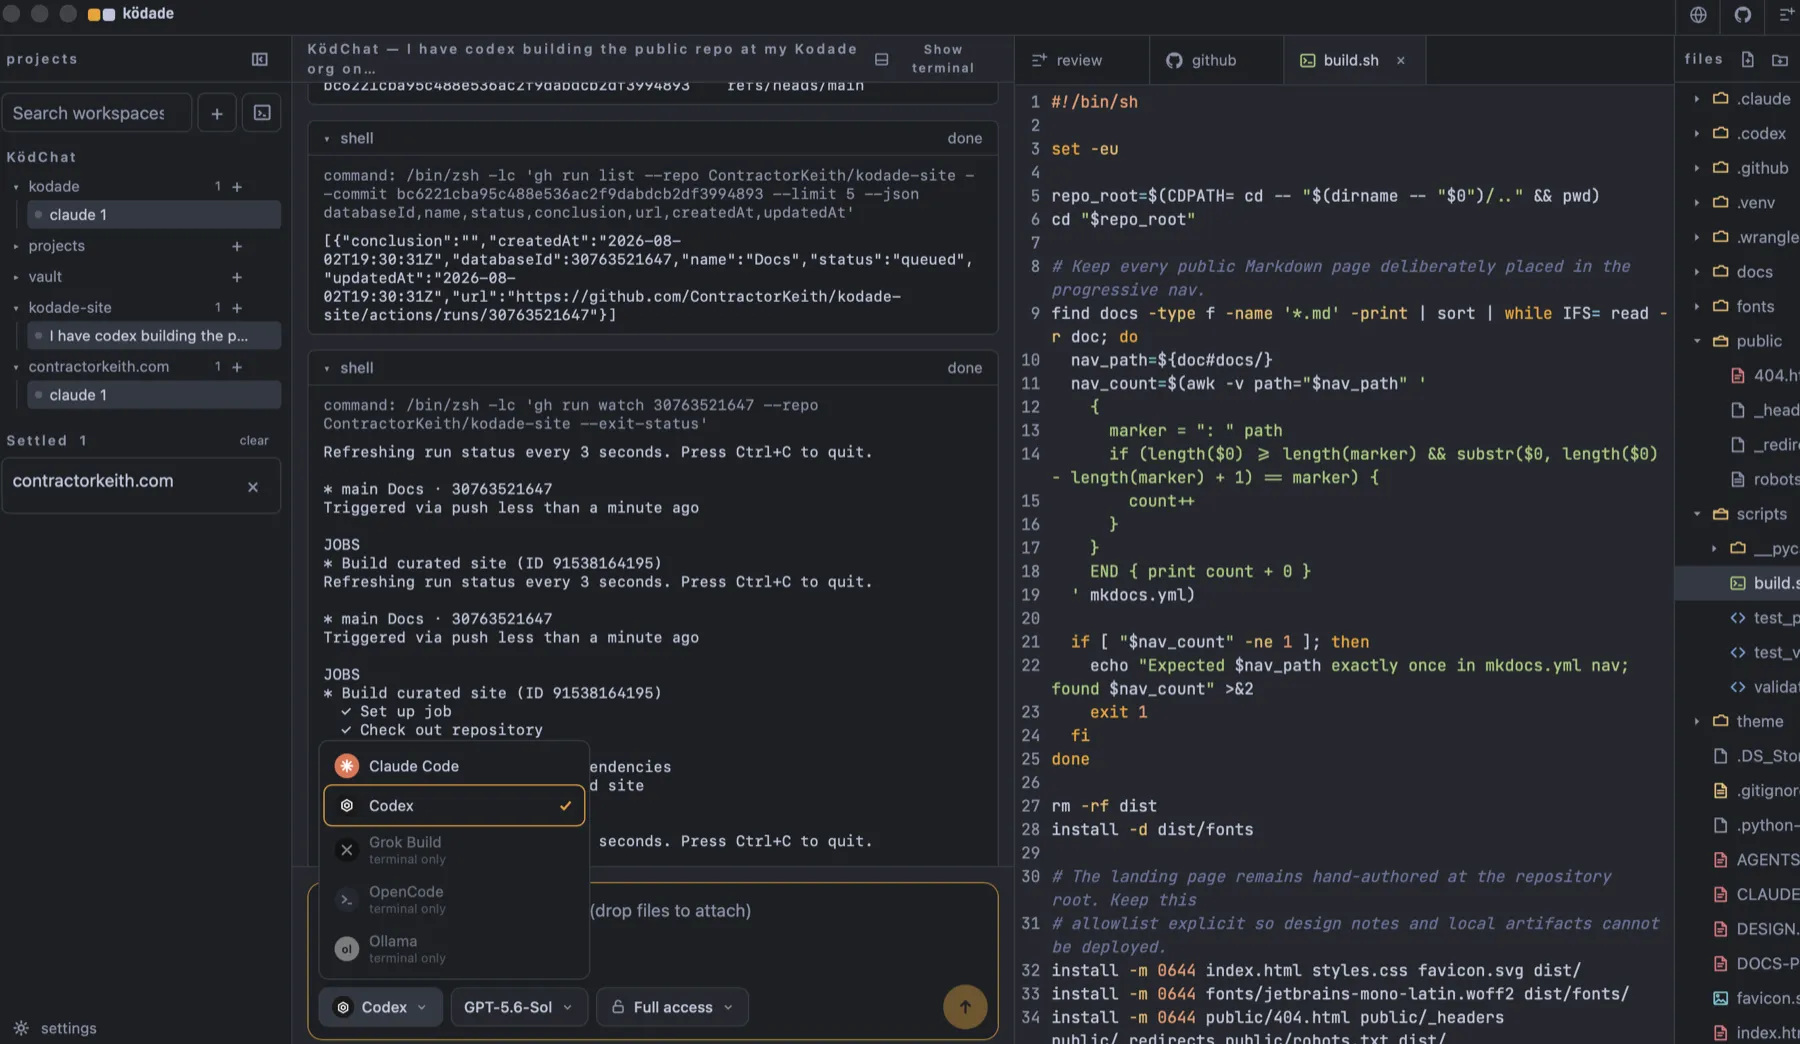Focus the Search workspaces field
This screenshot has width=1800, height=1044.
click(96, 113)
